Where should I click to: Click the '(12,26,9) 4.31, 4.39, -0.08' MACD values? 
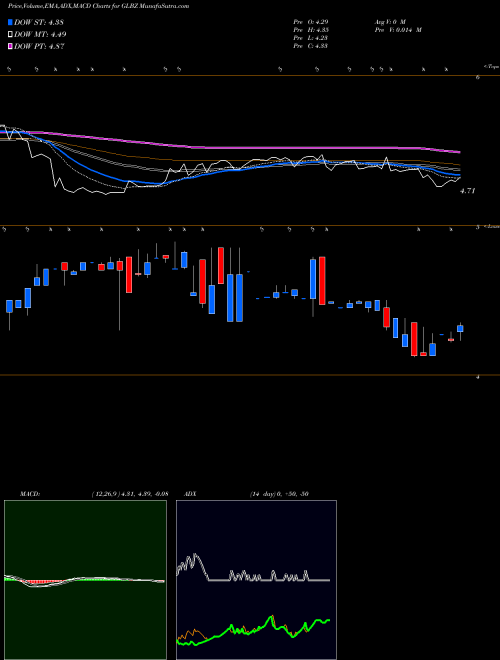click(130, 494)
